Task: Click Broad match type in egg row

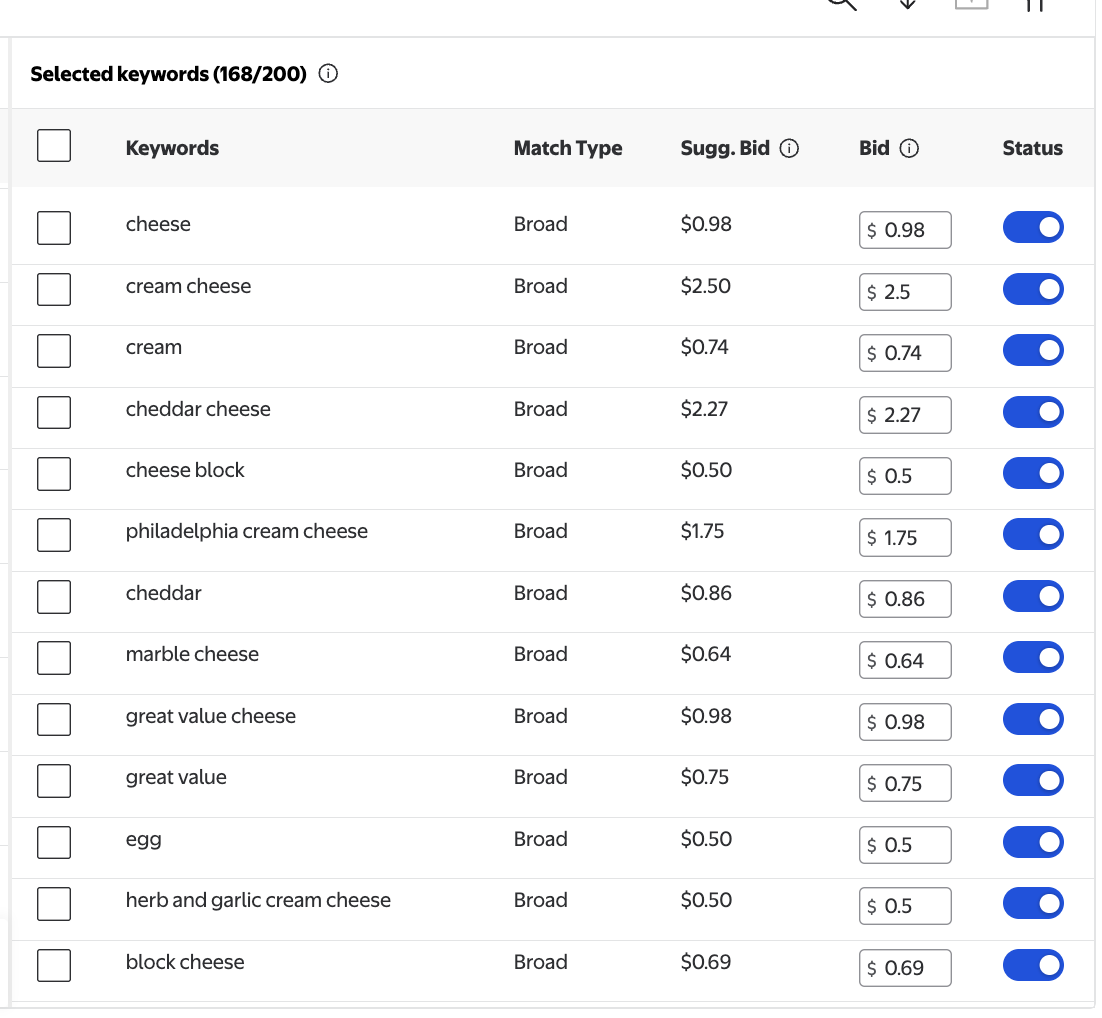Action: [x=540, y=839]
